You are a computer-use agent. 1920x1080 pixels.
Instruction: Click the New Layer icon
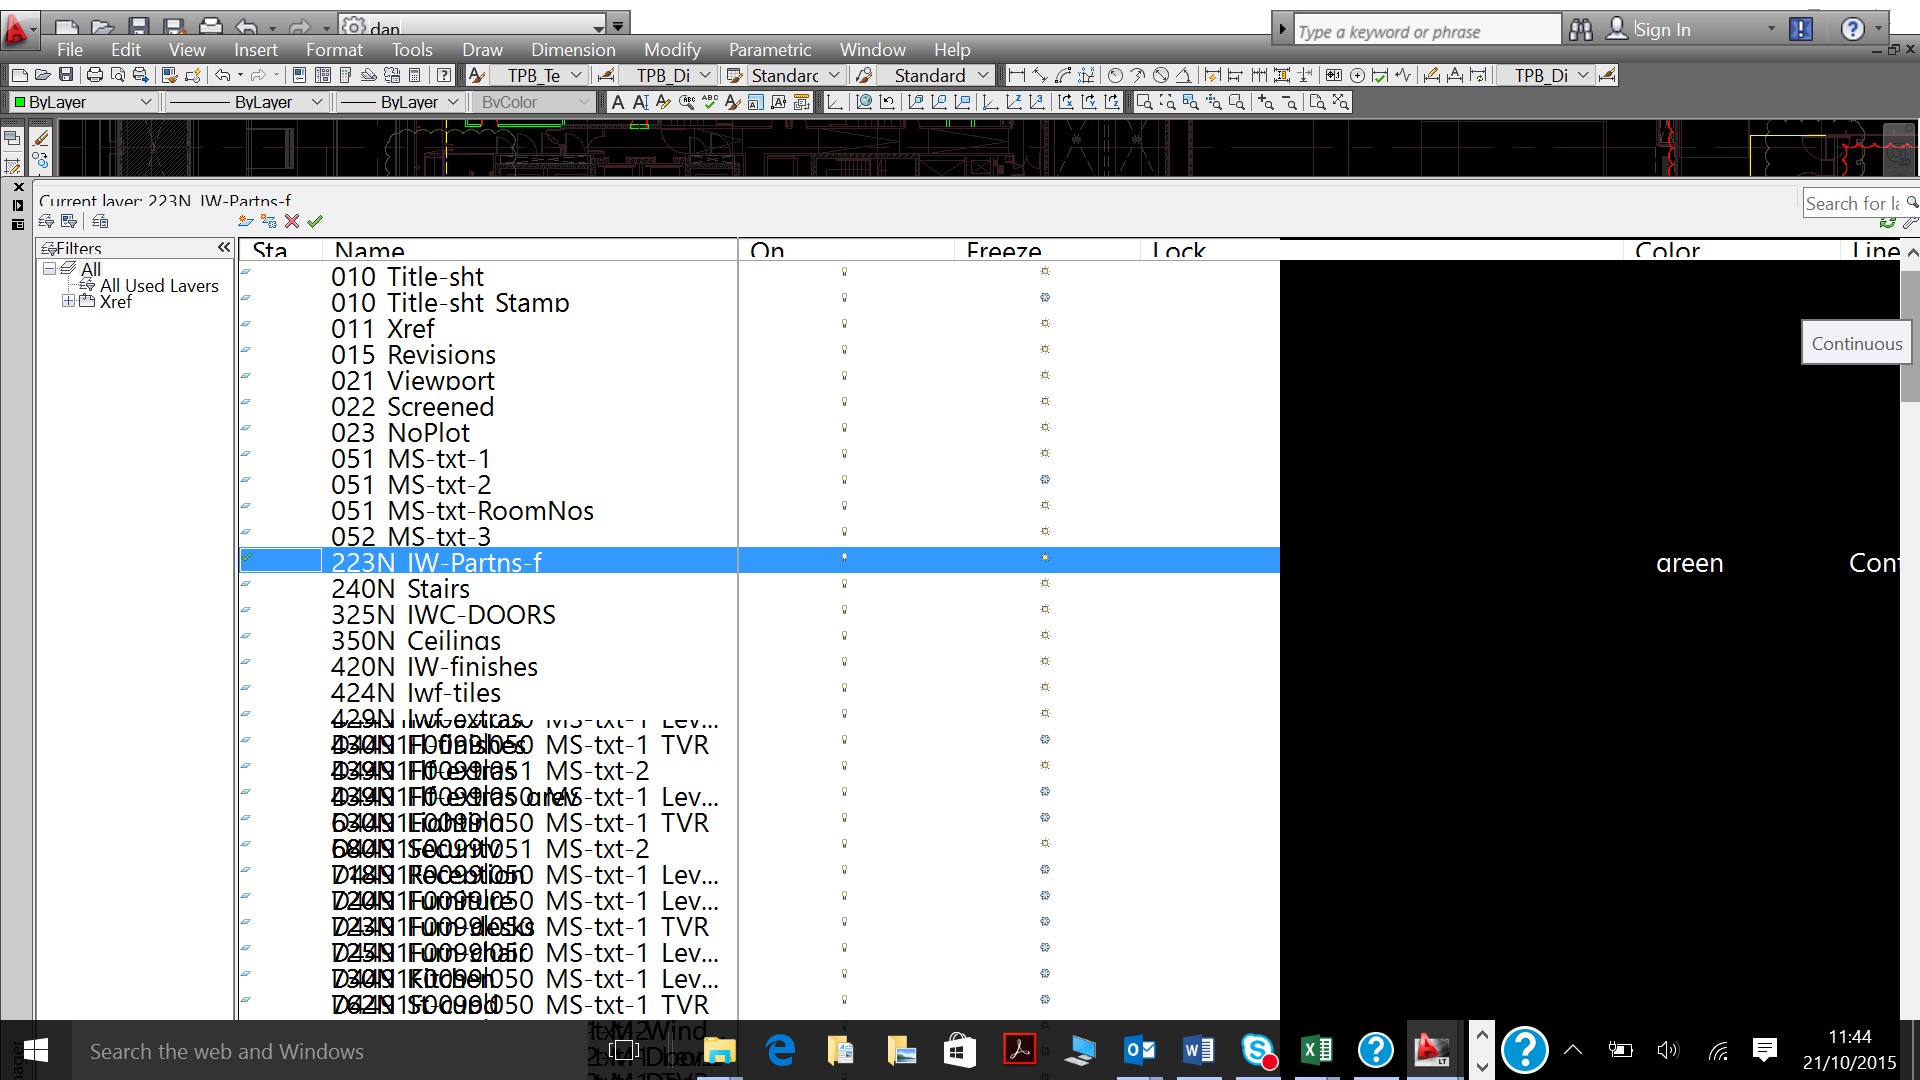coord(246,221)
